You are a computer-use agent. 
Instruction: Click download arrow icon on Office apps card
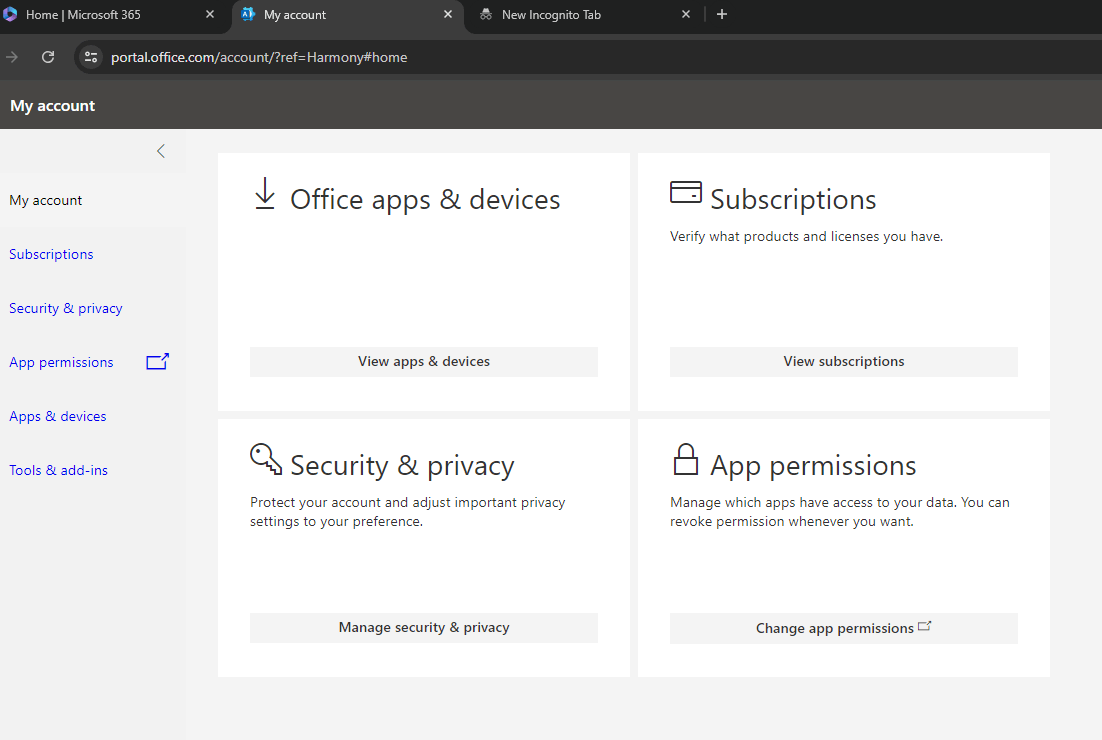[265, 193]
